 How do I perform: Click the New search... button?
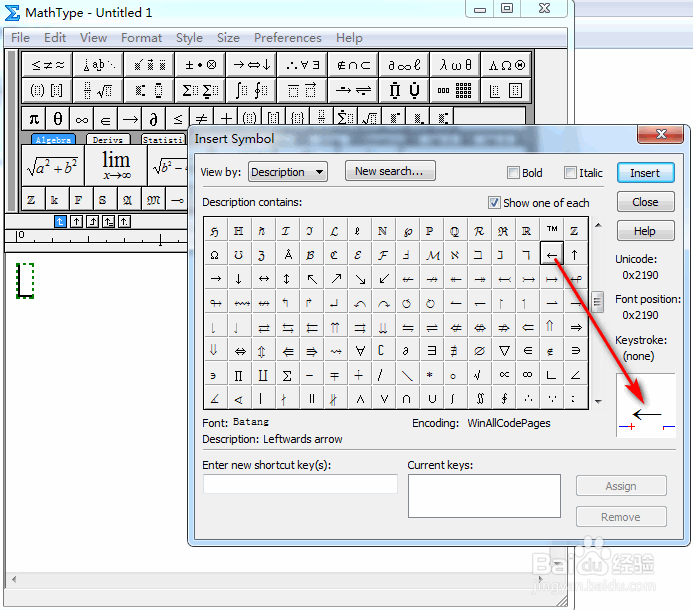click(390, 171)
